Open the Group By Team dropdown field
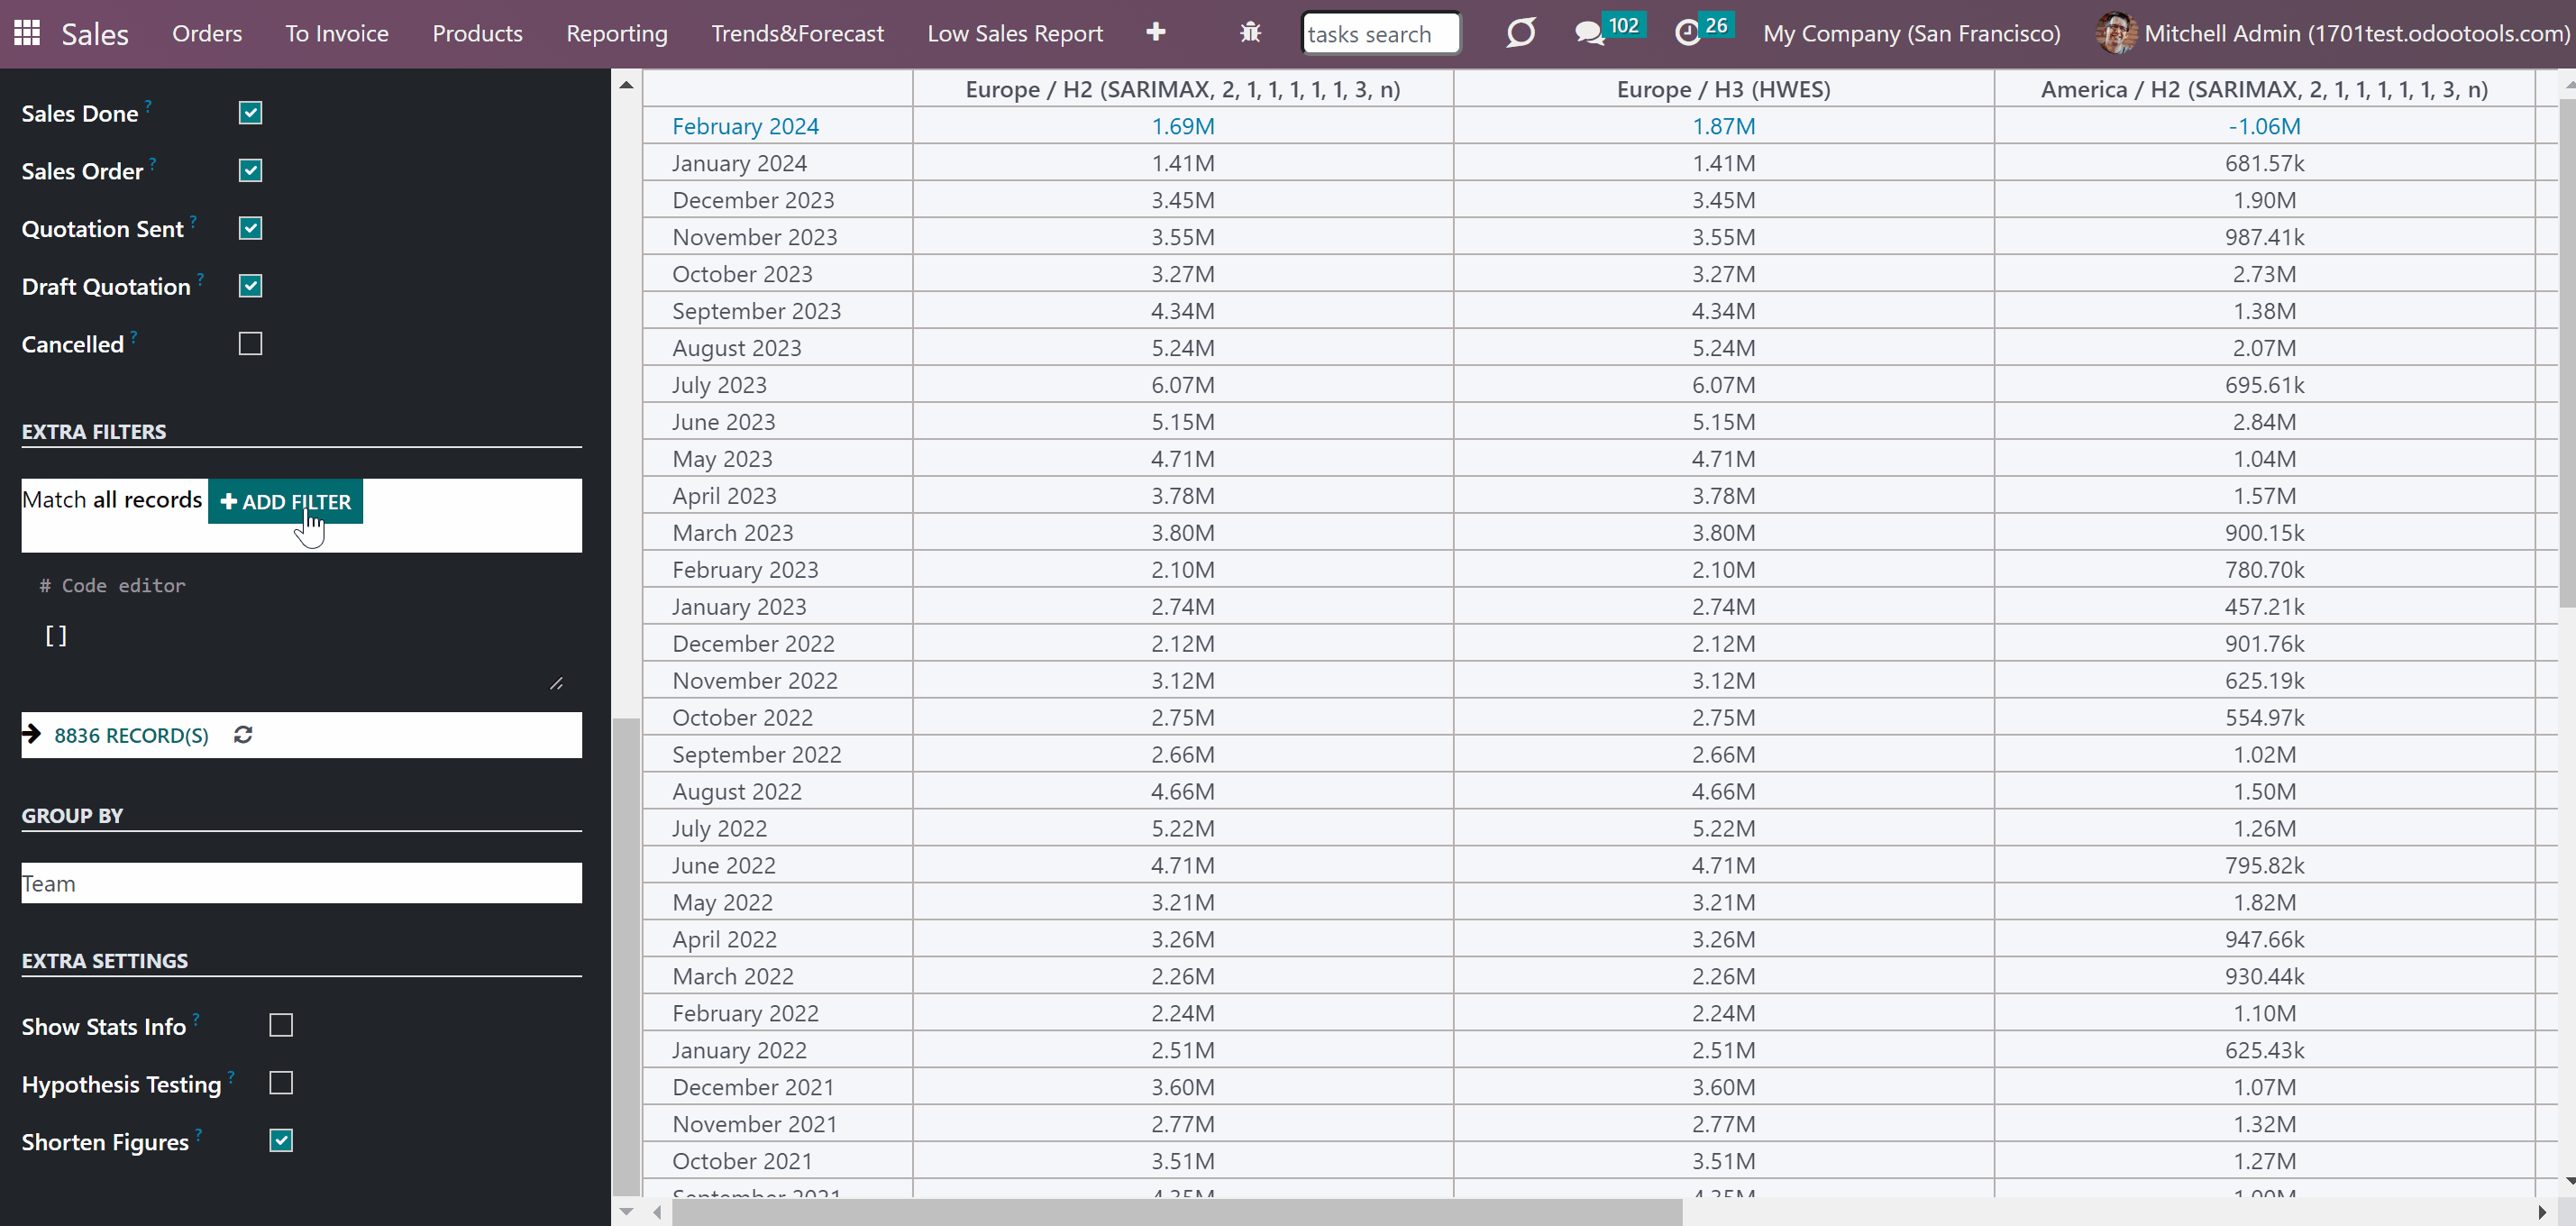 pos(301,883)
